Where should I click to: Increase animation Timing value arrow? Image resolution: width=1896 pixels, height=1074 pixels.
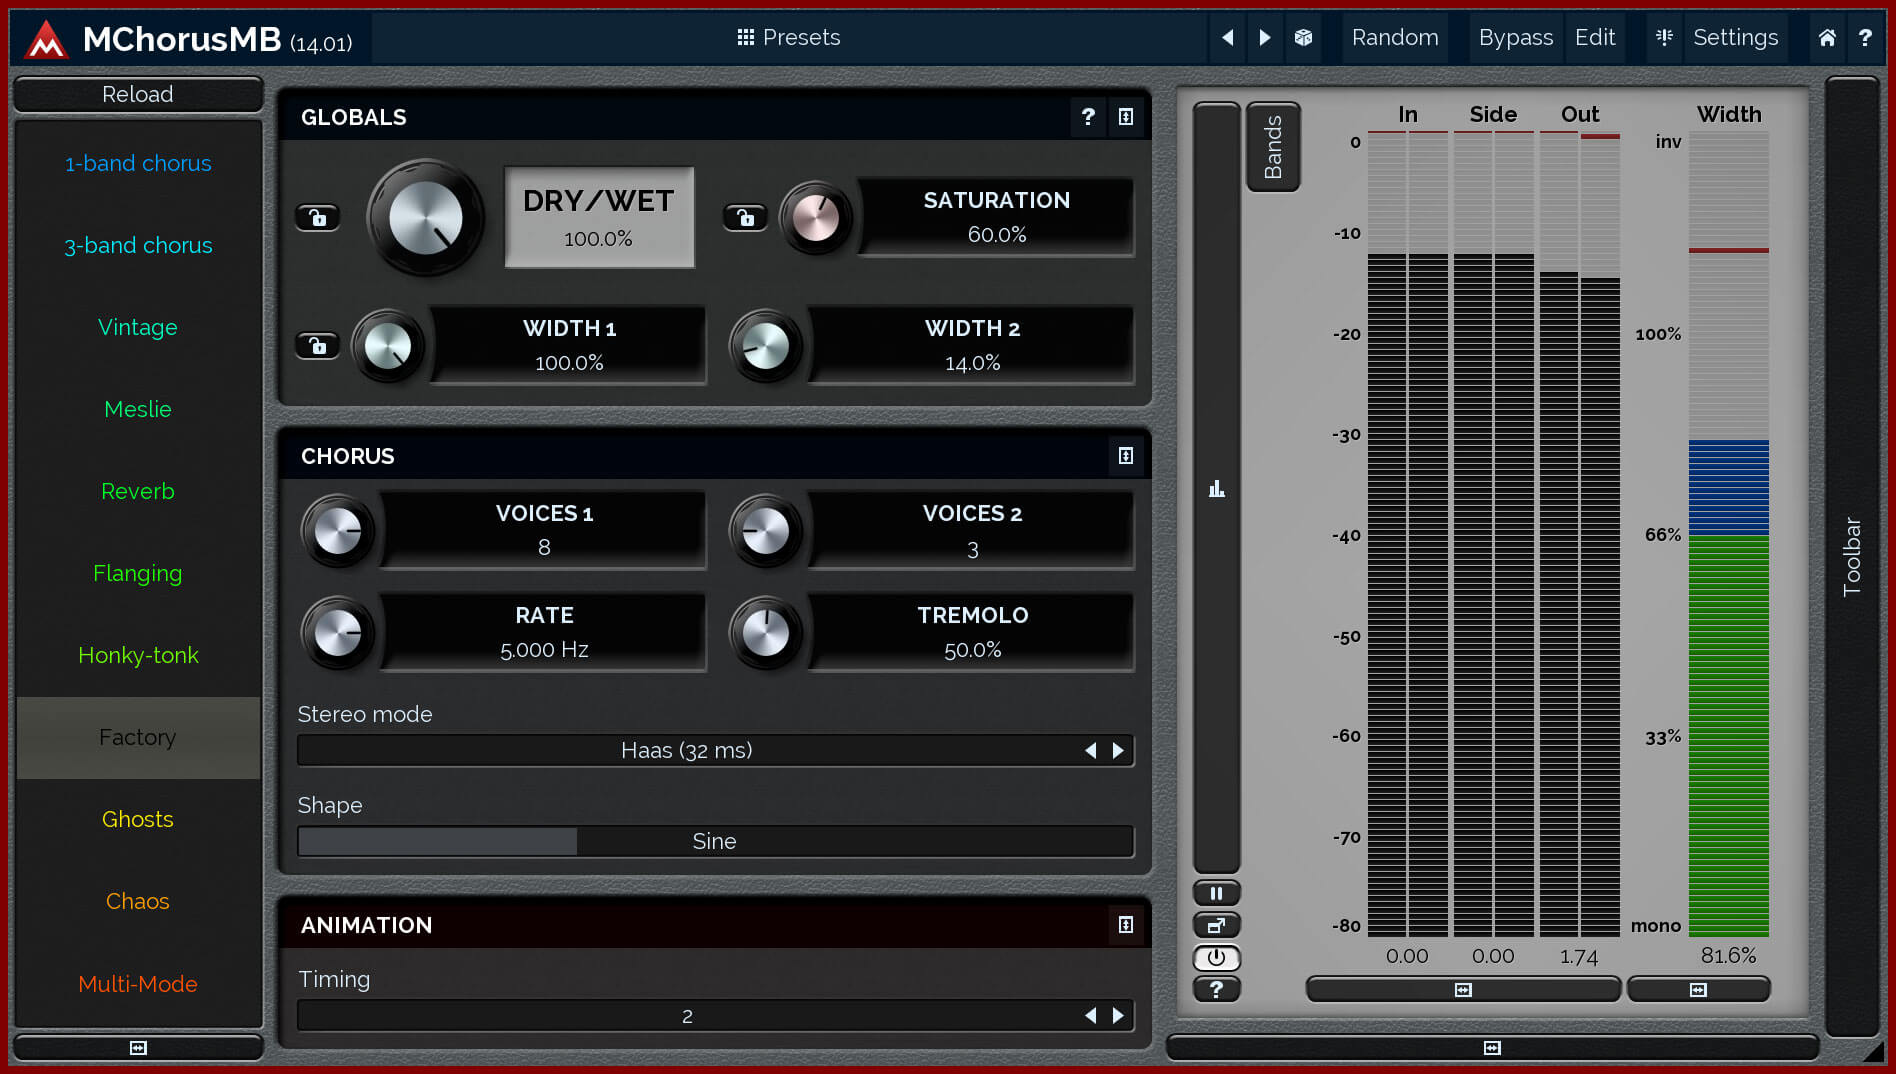click(x=1118, y=1016)
